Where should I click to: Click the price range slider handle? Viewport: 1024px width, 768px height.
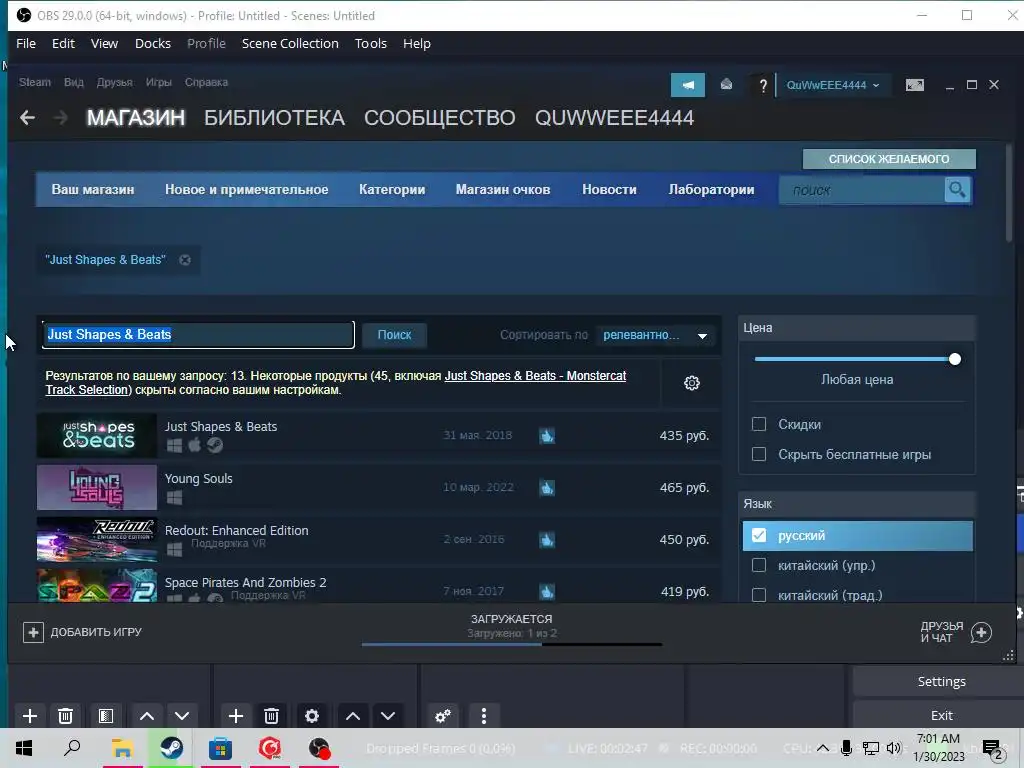tap(955, 359)
